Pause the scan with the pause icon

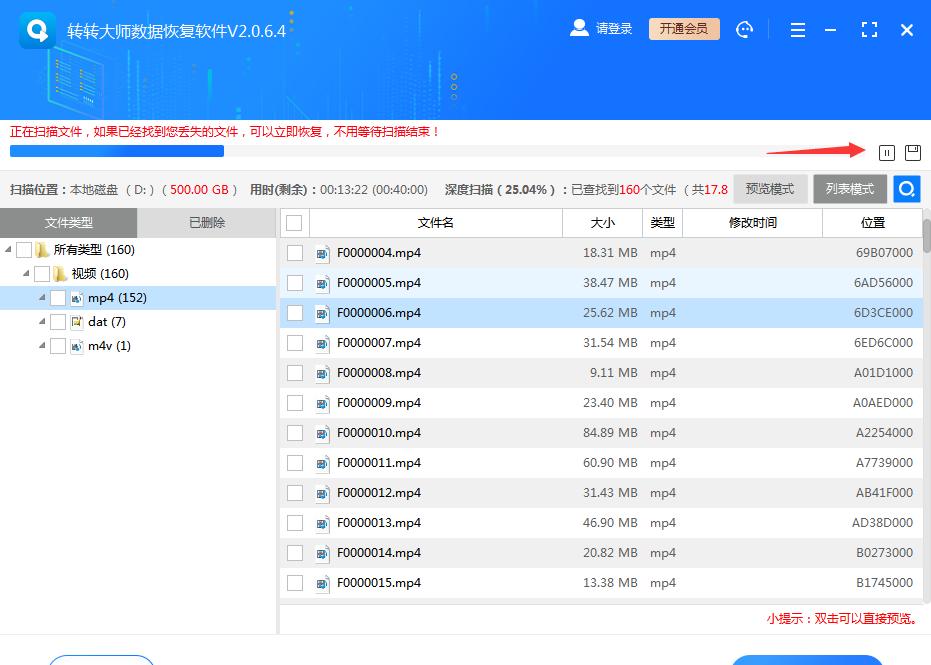pyautogui.click(x=886, y=153)
